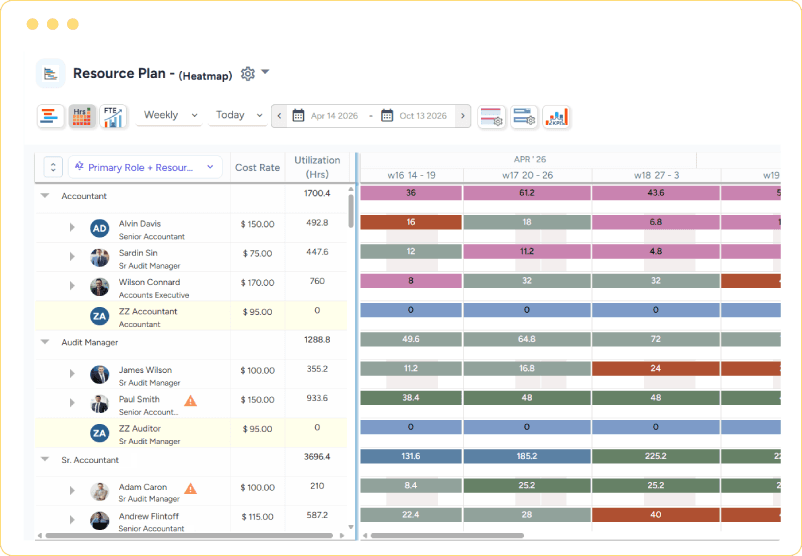Click James Wilson profile photo
The image size is (802, 556).
[100, 374]
